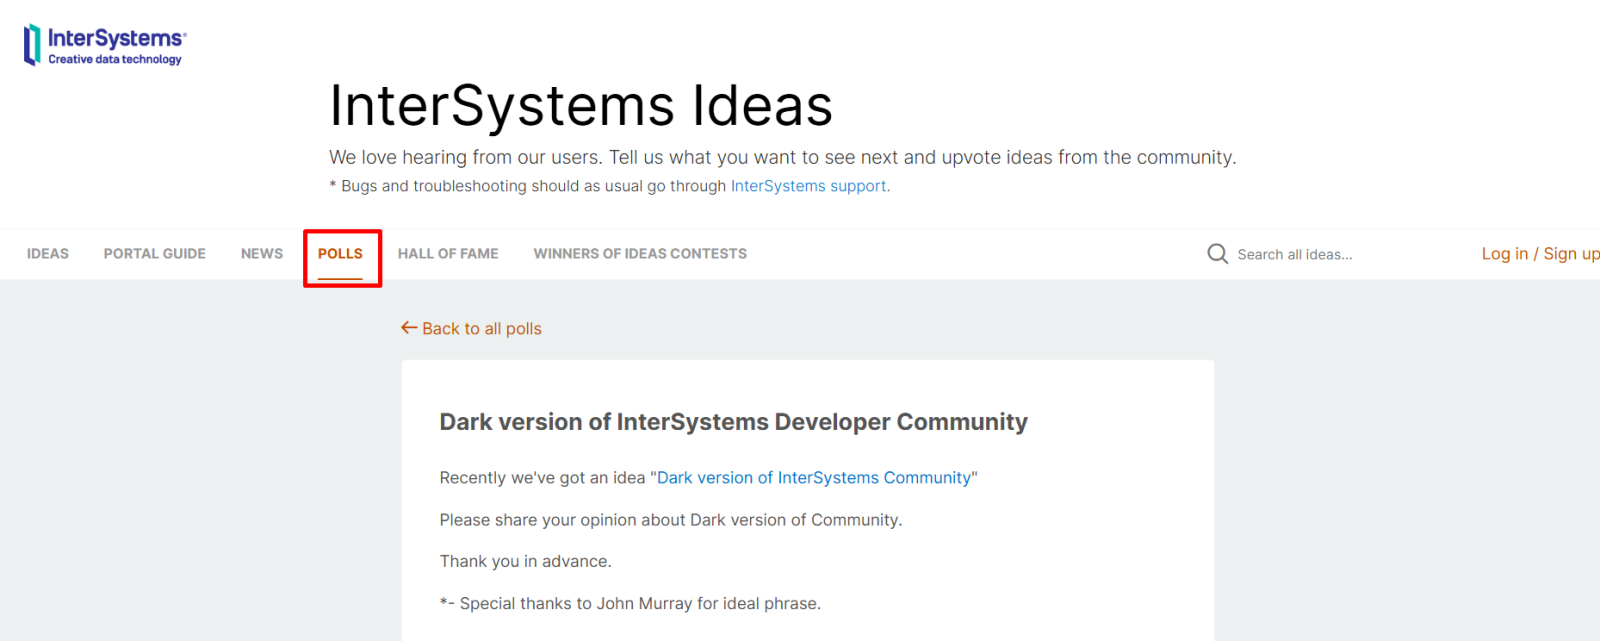Select the POLLS tab
The width and height of the screenshot is (1600, 641).
pos(340,254)
